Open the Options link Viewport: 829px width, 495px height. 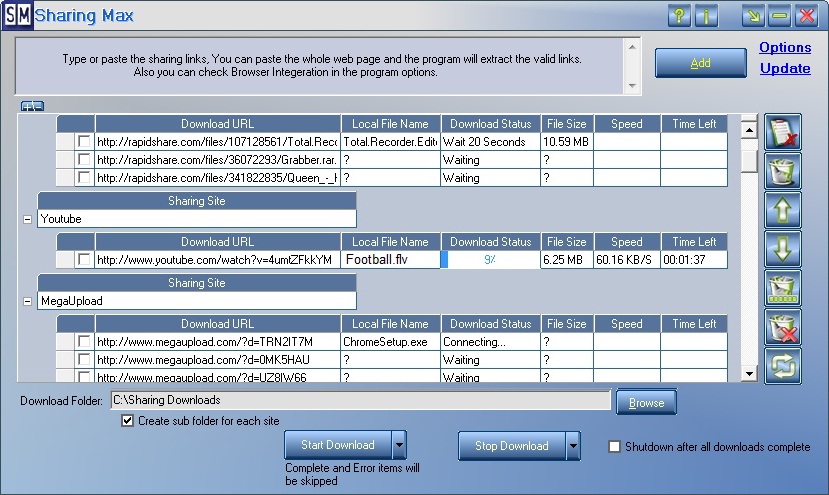[x=785, y=47]
